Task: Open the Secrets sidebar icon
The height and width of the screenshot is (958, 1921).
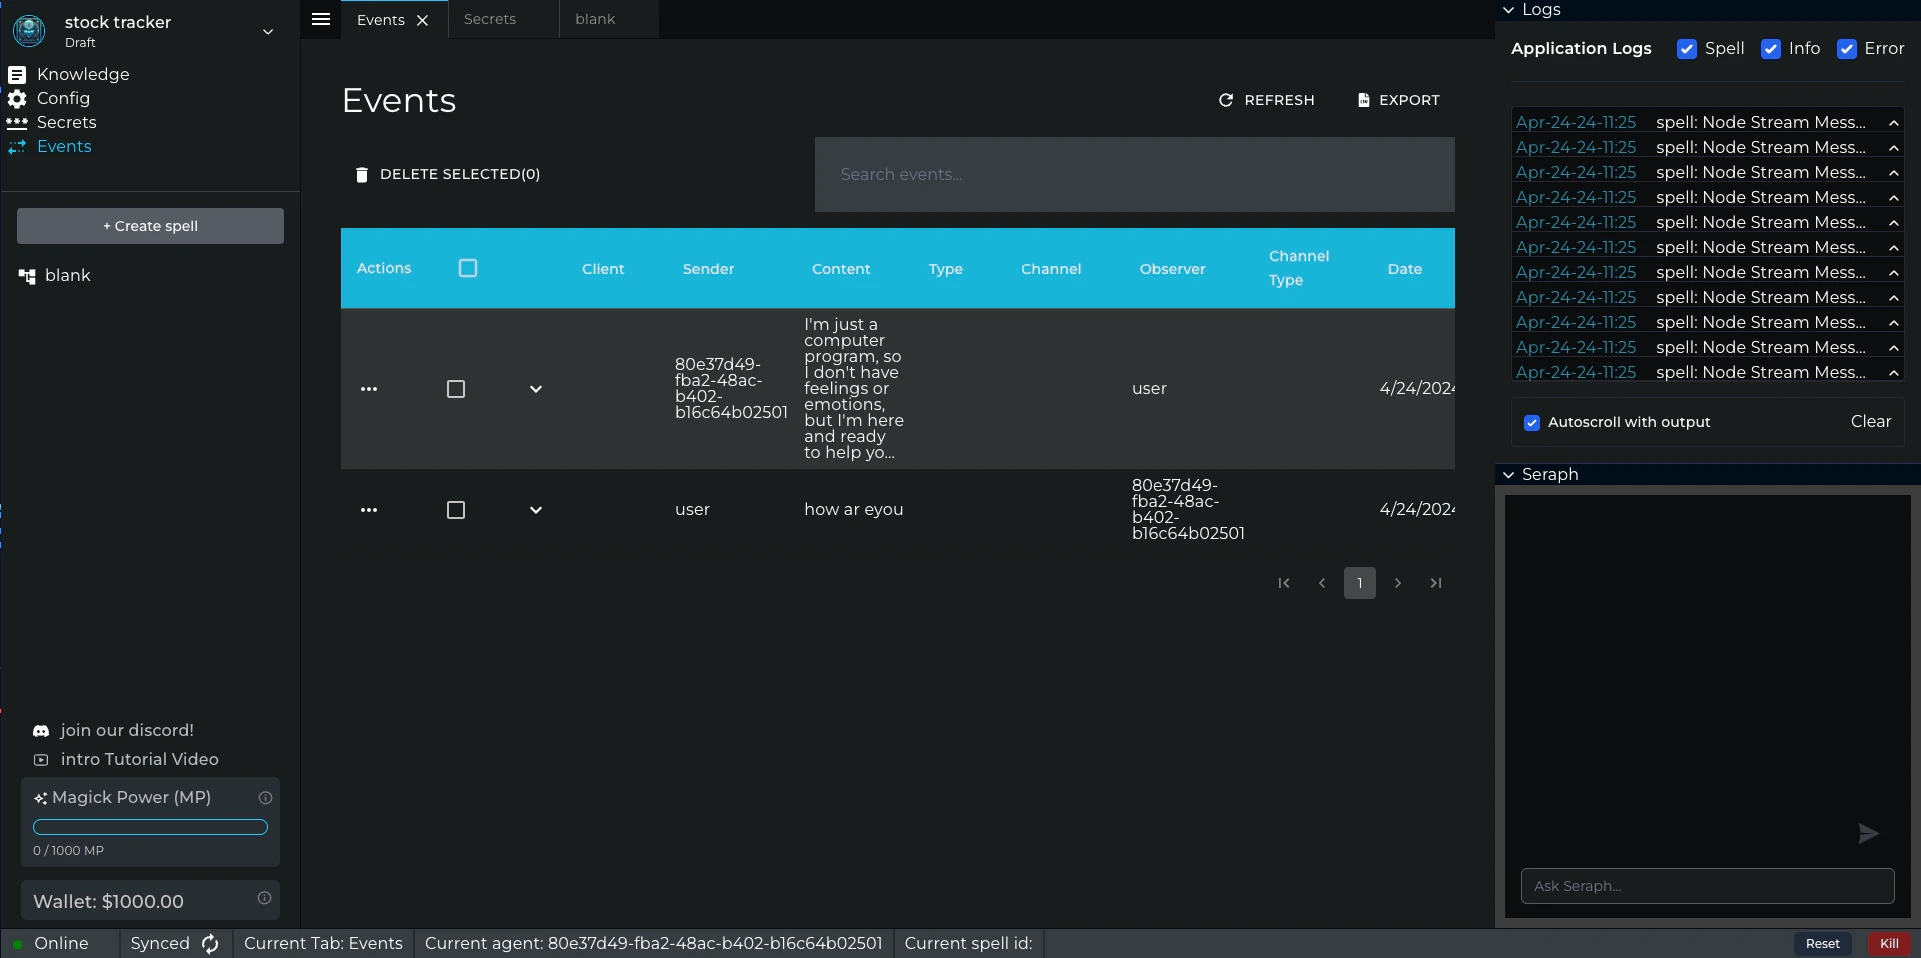Action: [17, 122]
